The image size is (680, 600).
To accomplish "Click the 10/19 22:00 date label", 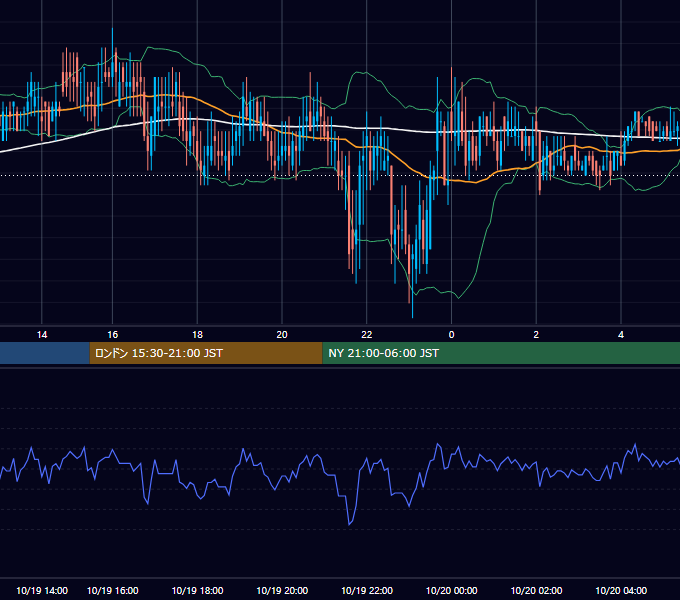I will tap(367, 590).
